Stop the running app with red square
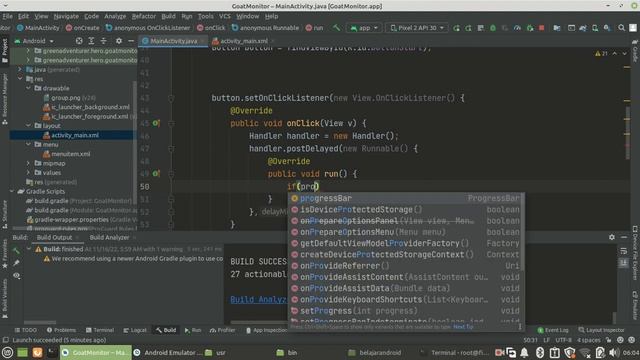 (x=542, y=28)
